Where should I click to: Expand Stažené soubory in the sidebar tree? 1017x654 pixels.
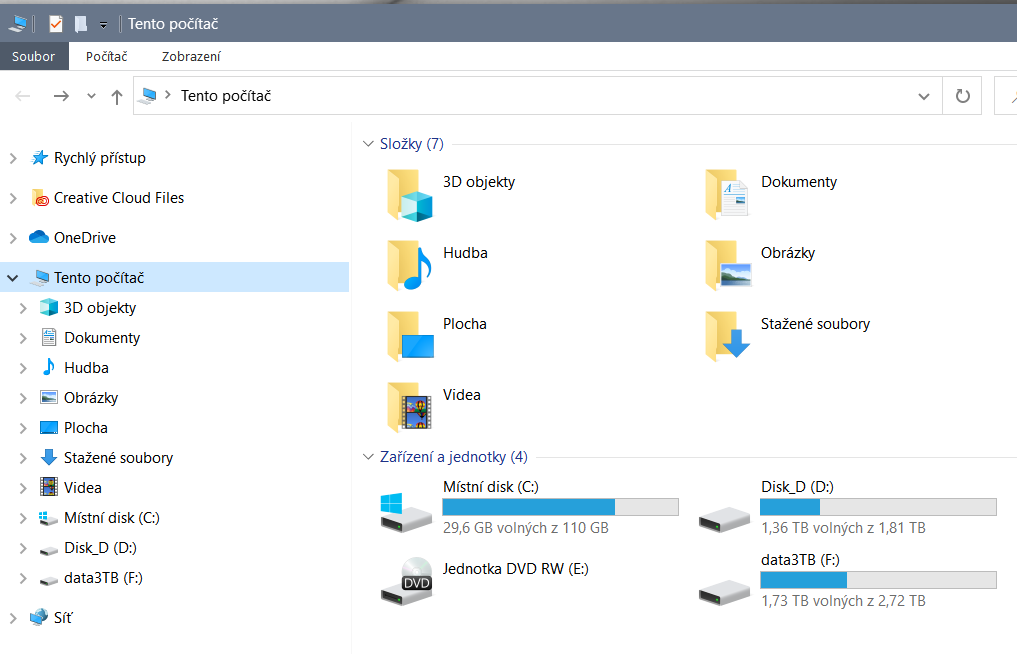23,459
